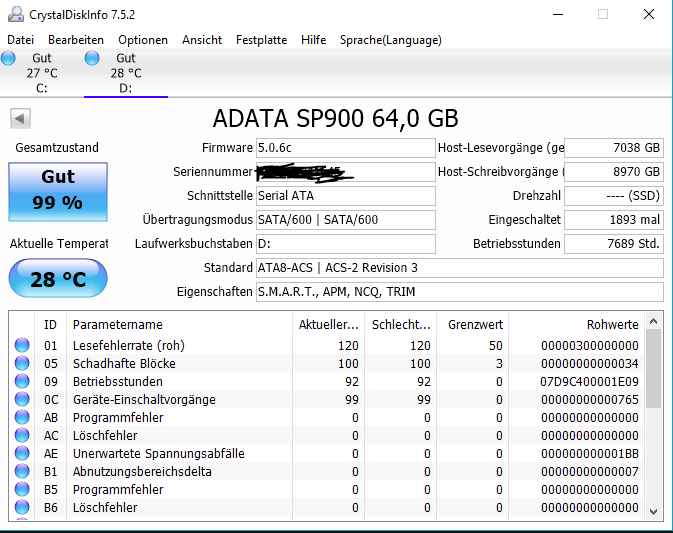Click the Gut 99 % health status button

click(x=58, y=191)
